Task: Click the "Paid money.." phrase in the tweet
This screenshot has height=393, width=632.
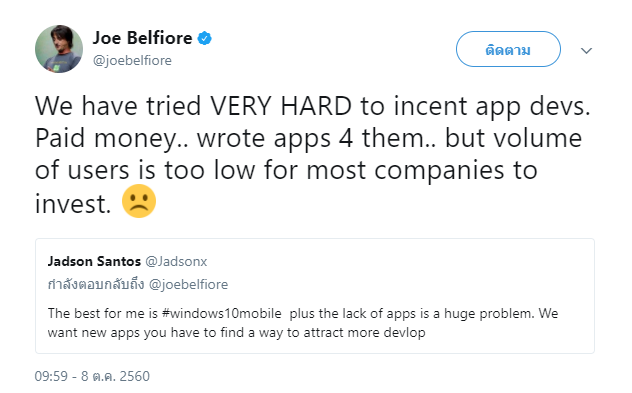Action: [112, 139]
